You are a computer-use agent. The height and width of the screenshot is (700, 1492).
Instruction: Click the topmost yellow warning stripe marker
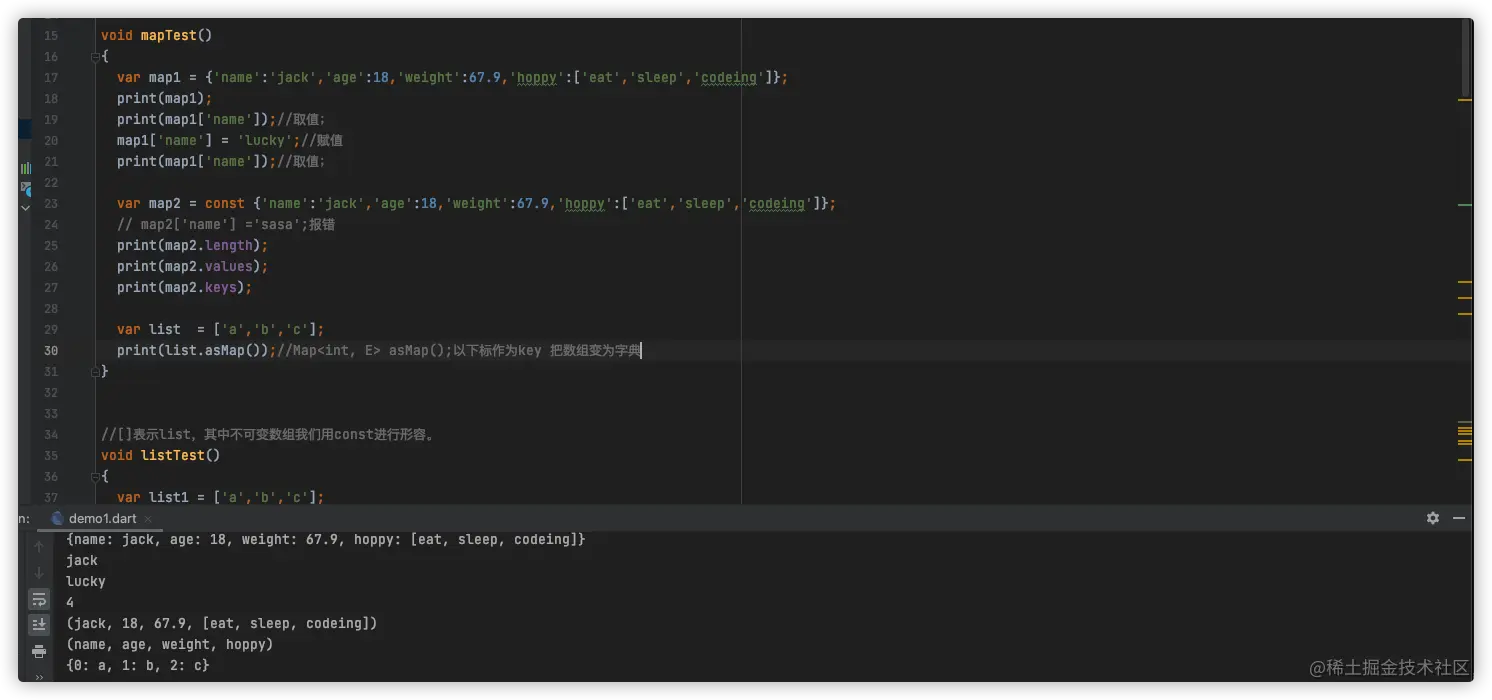click(x=1465, y=100)
